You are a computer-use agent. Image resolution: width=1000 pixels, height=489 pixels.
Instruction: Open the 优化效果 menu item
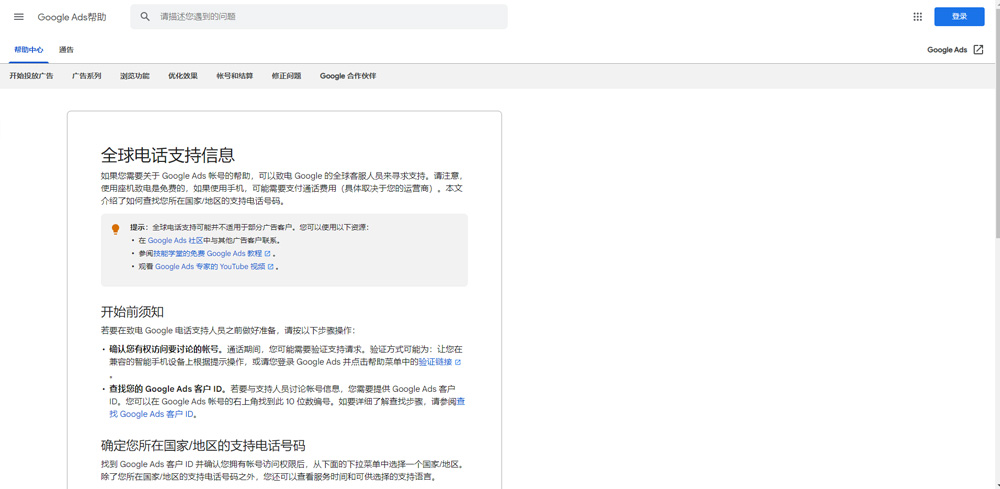[x=183, y=76]
